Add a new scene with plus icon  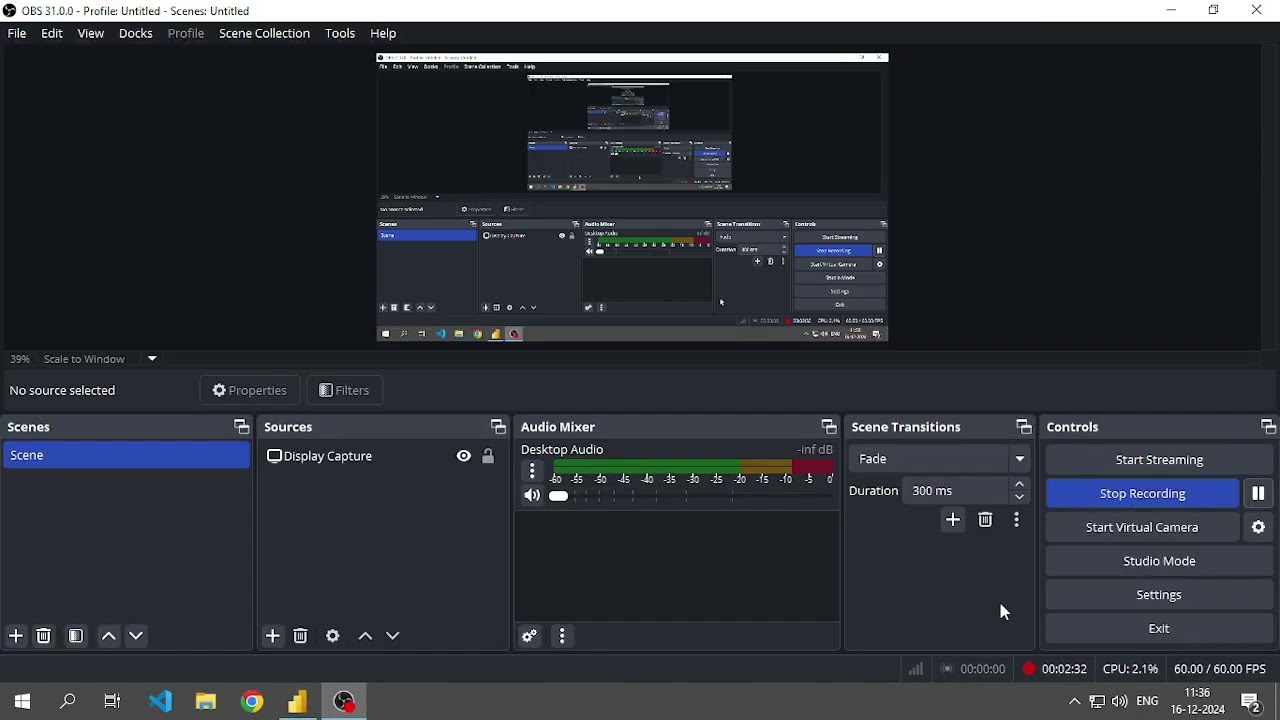(x=16, y=636)
